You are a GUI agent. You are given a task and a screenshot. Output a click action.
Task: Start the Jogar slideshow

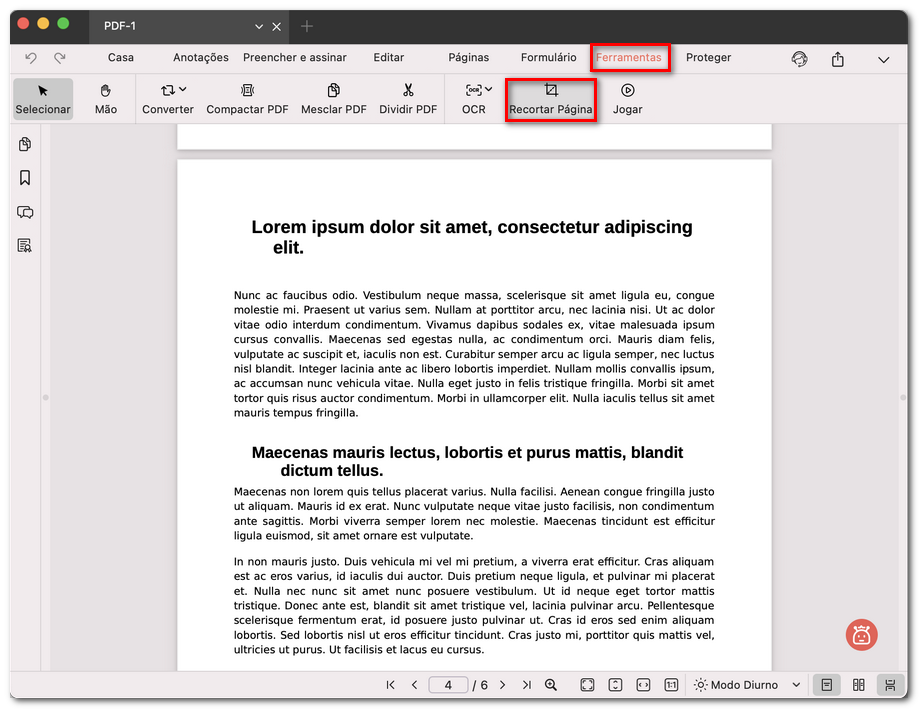tap(627, 99)
